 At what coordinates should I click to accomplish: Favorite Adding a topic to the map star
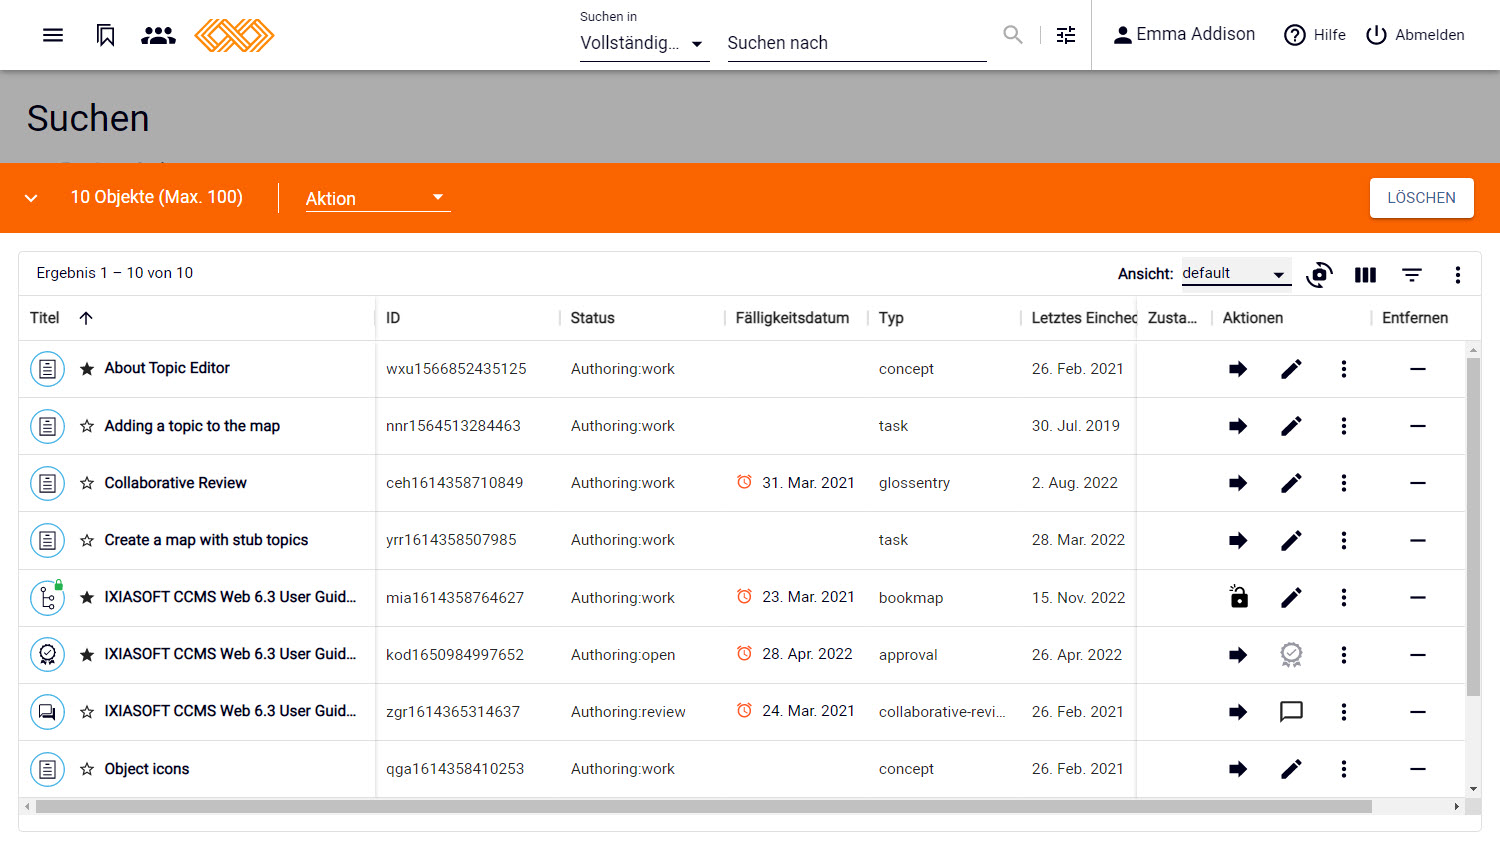click(87, 426)
